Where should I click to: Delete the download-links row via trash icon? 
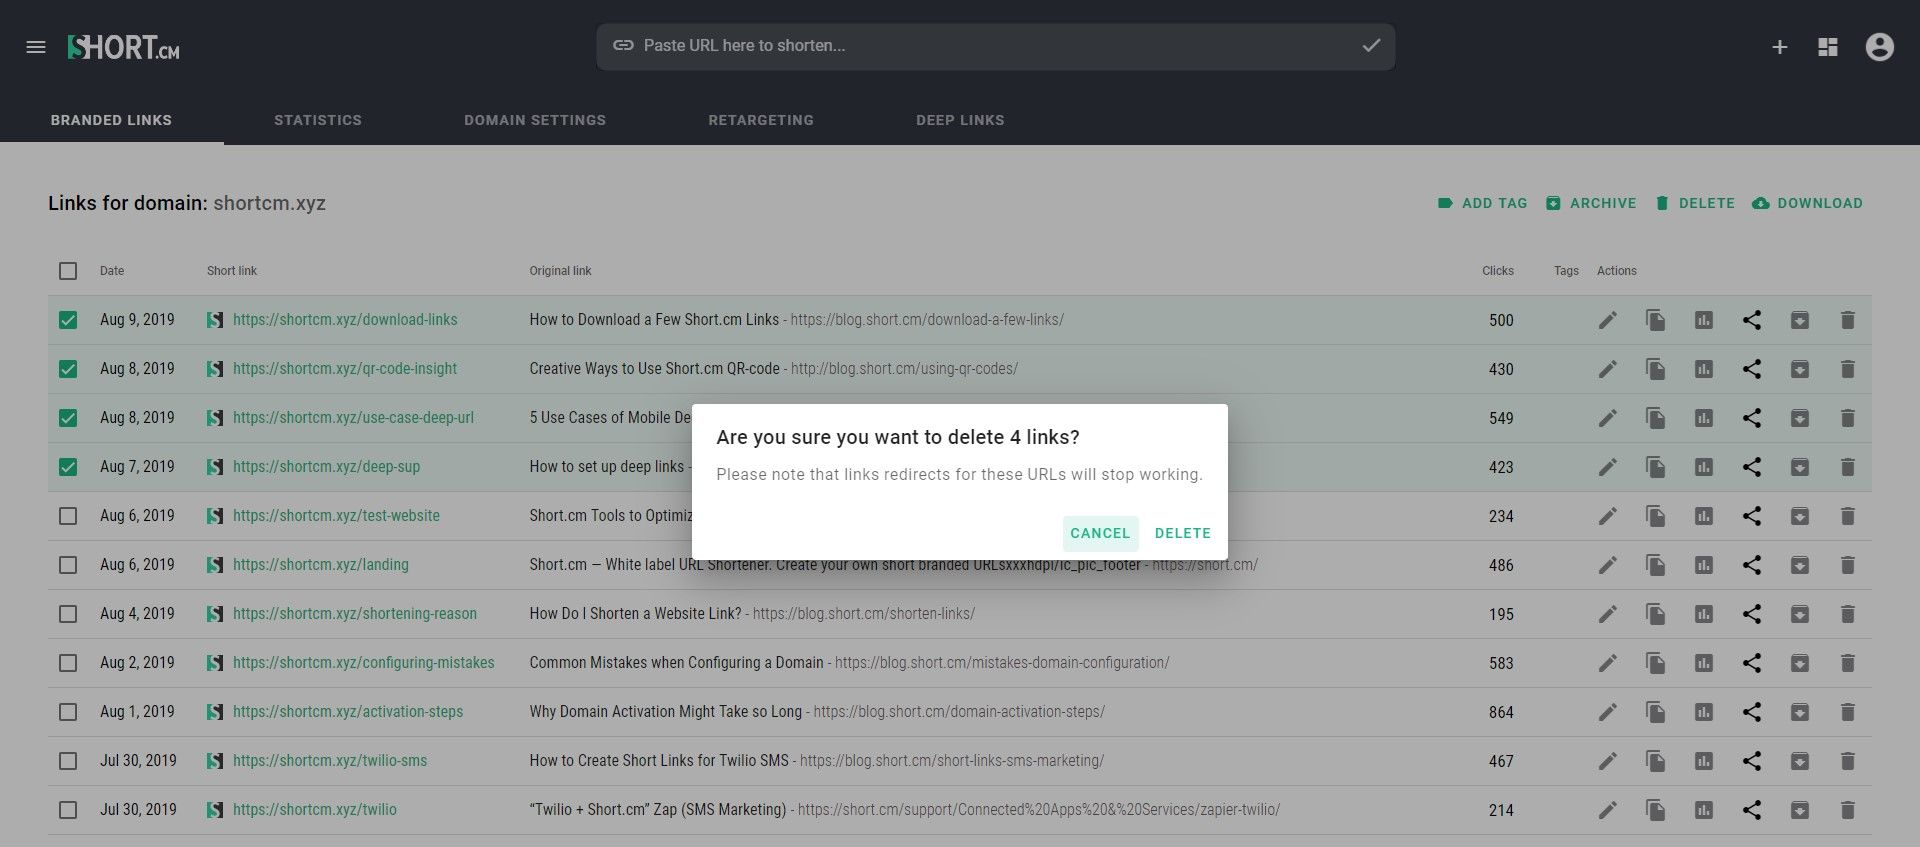(1847, 320)
